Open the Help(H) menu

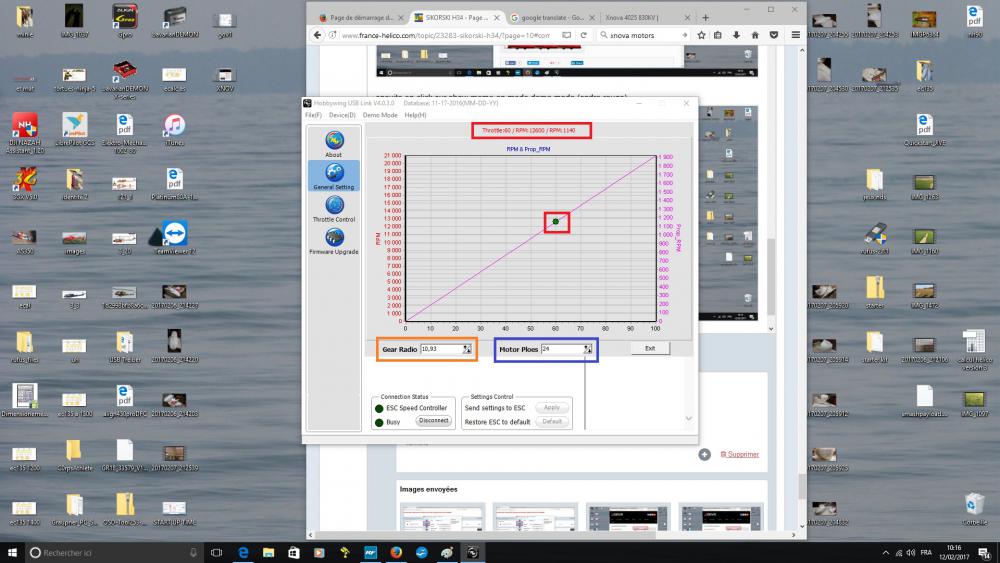click(415, 115)
